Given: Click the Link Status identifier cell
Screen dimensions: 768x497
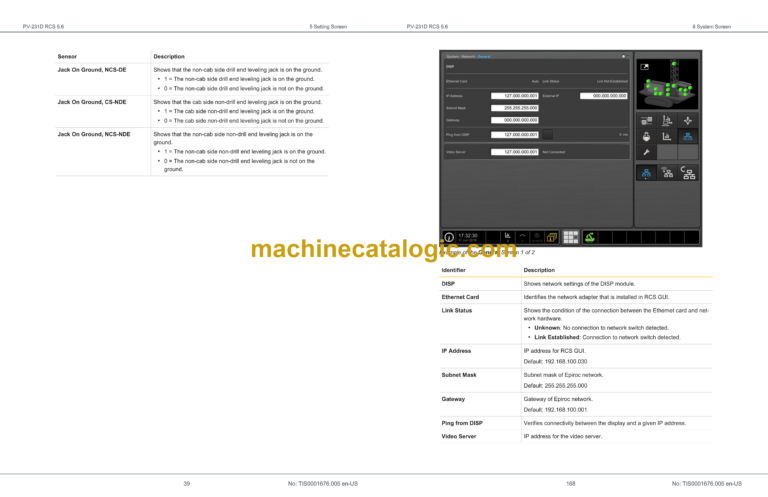Looking at the screenshot, I should pyautogui.click(x=456, y=310).
